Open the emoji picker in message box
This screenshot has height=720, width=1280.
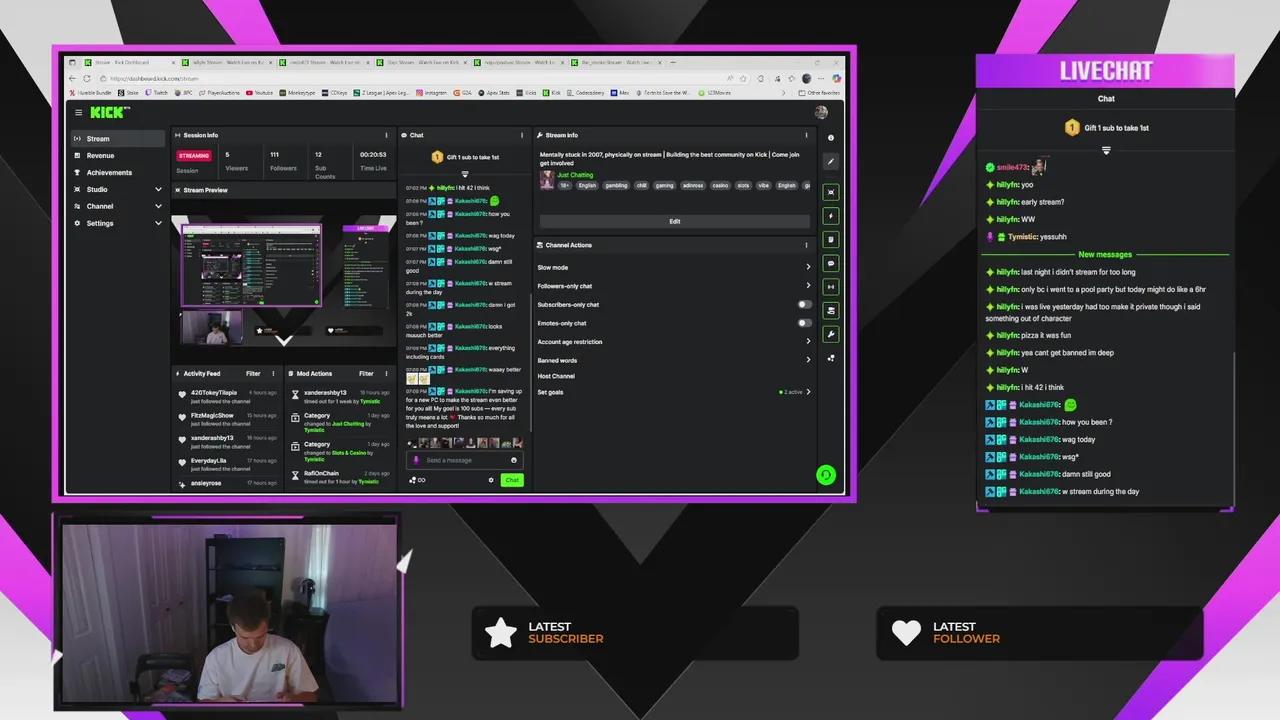pyautogui.click(x=514, y=460)
